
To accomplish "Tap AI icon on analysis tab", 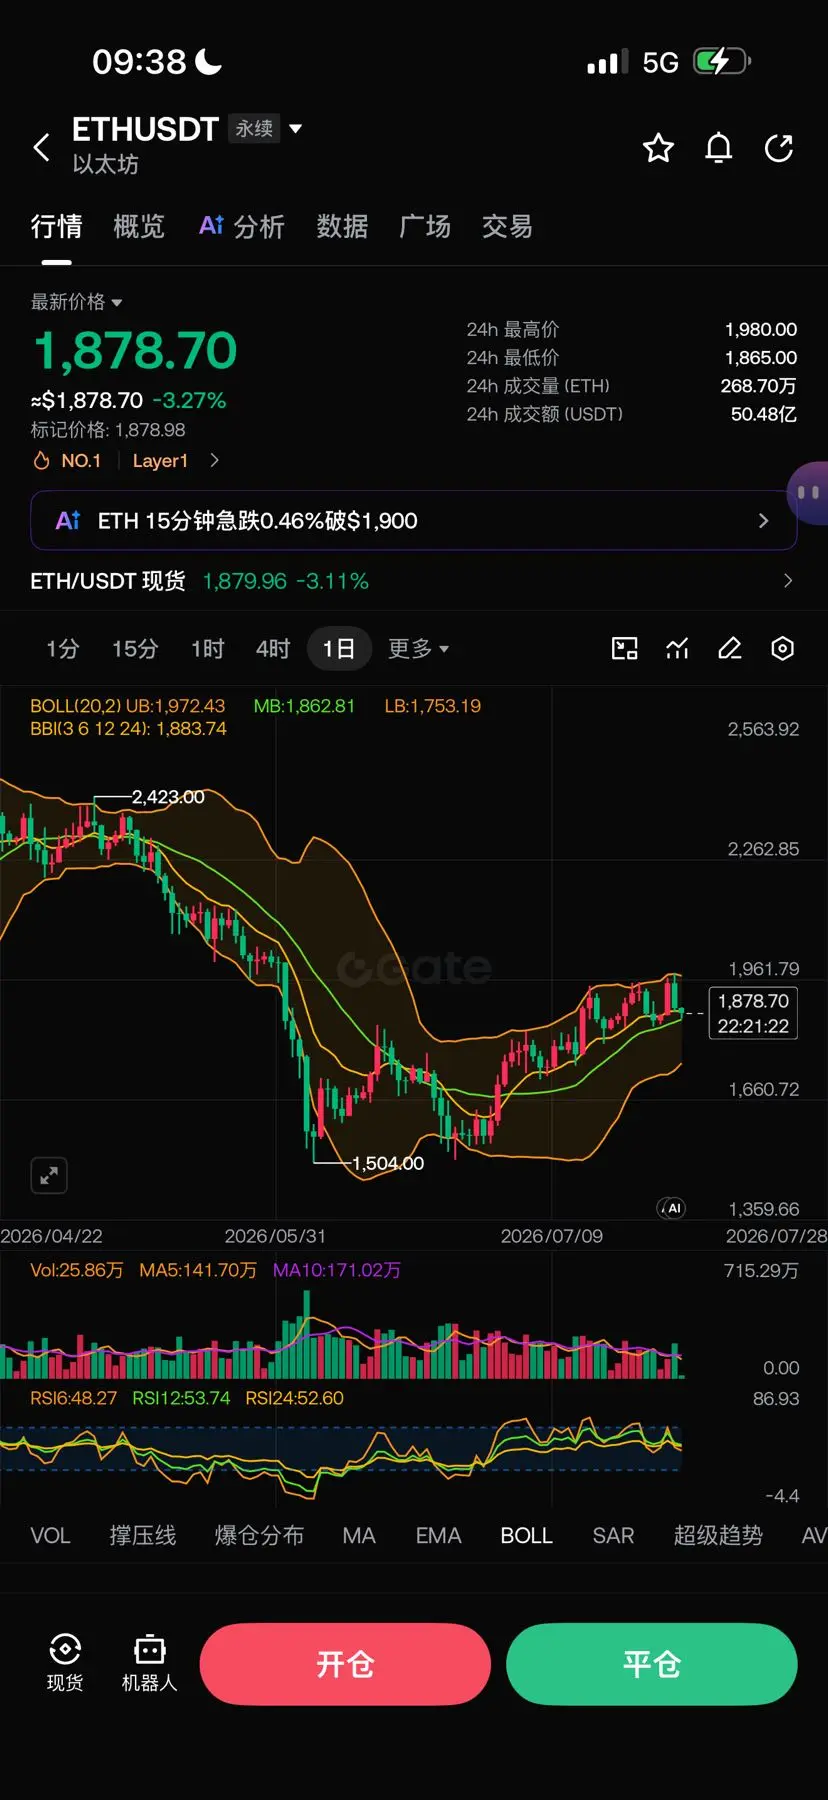I will coord(211,225).
